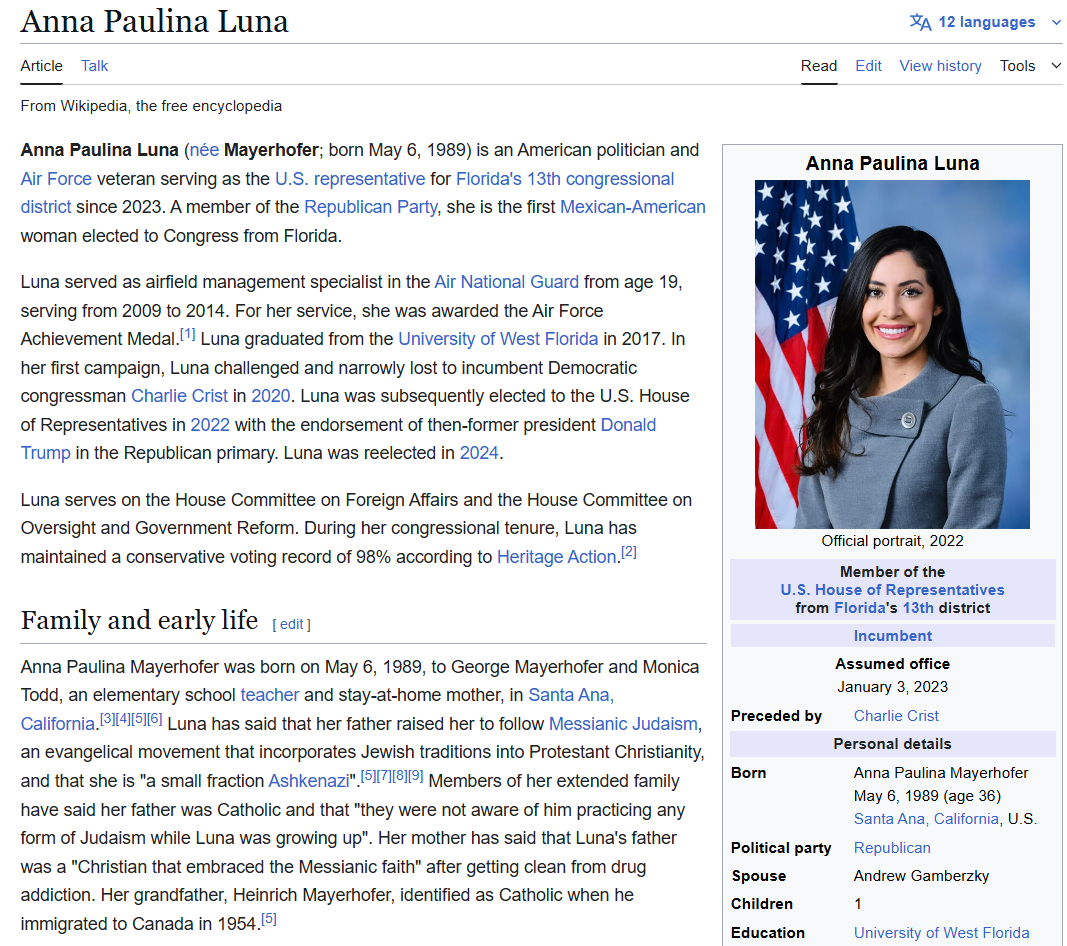Viewport: 1067px width, 946px height.
Task: Jump to citation [5] after 1954
Action: [x=269, y=919]
